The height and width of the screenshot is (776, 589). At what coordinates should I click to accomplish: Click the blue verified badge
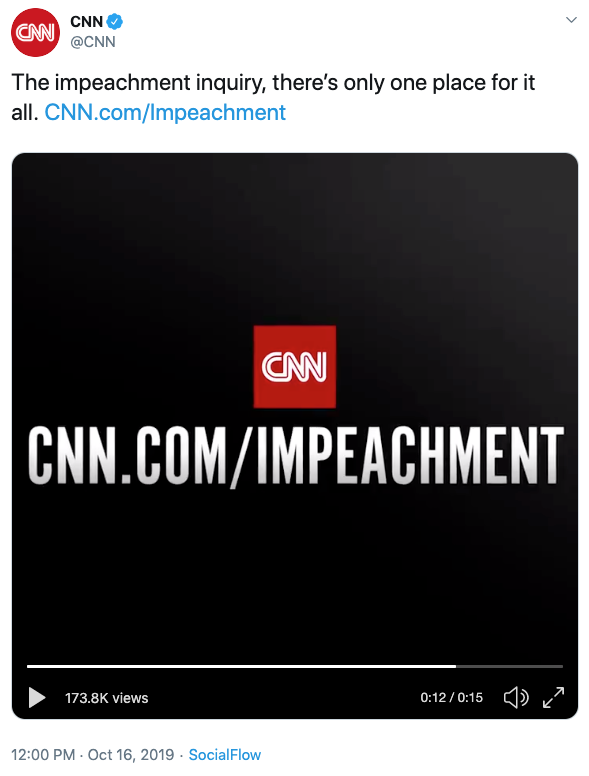115,22
